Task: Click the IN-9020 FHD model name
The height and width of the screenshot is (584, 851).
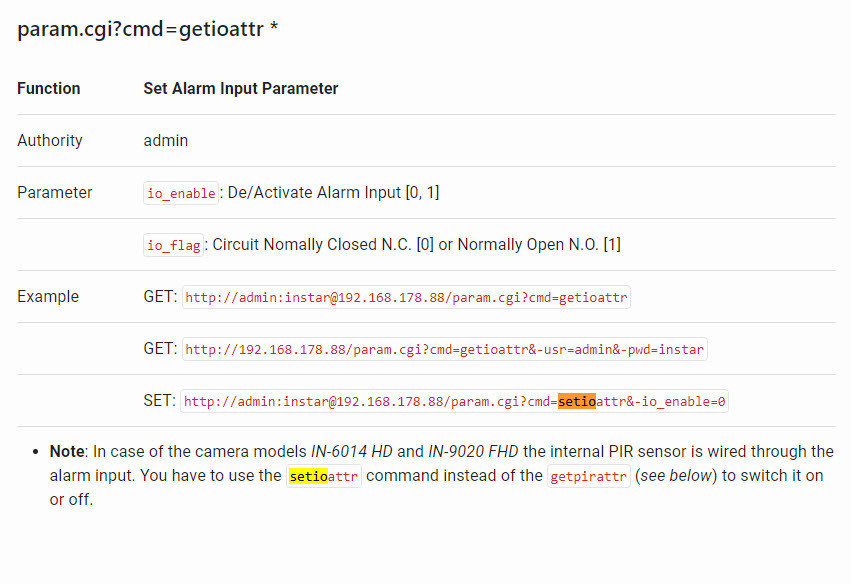Action: pos(473,452)
